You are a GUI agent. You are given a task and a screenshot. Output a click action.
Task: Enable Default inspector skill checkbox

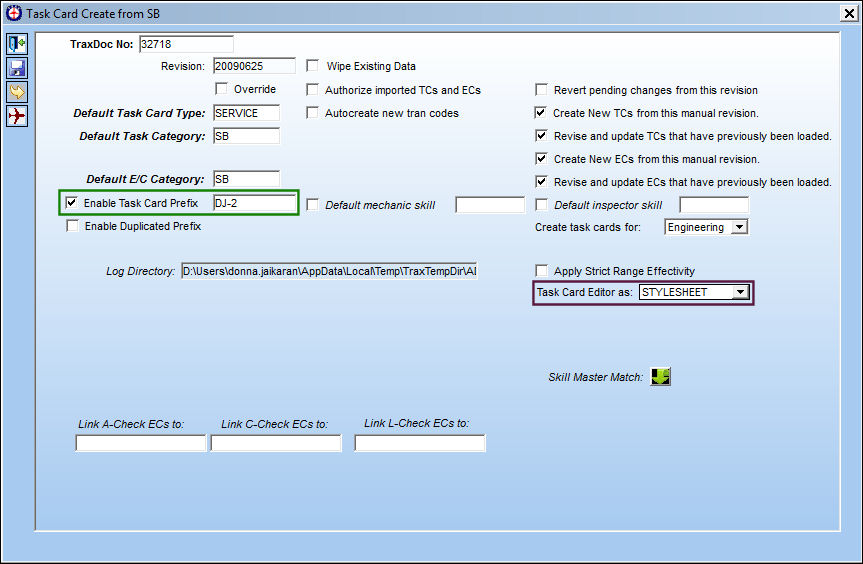pyautogui.click(x=542, y=205)
